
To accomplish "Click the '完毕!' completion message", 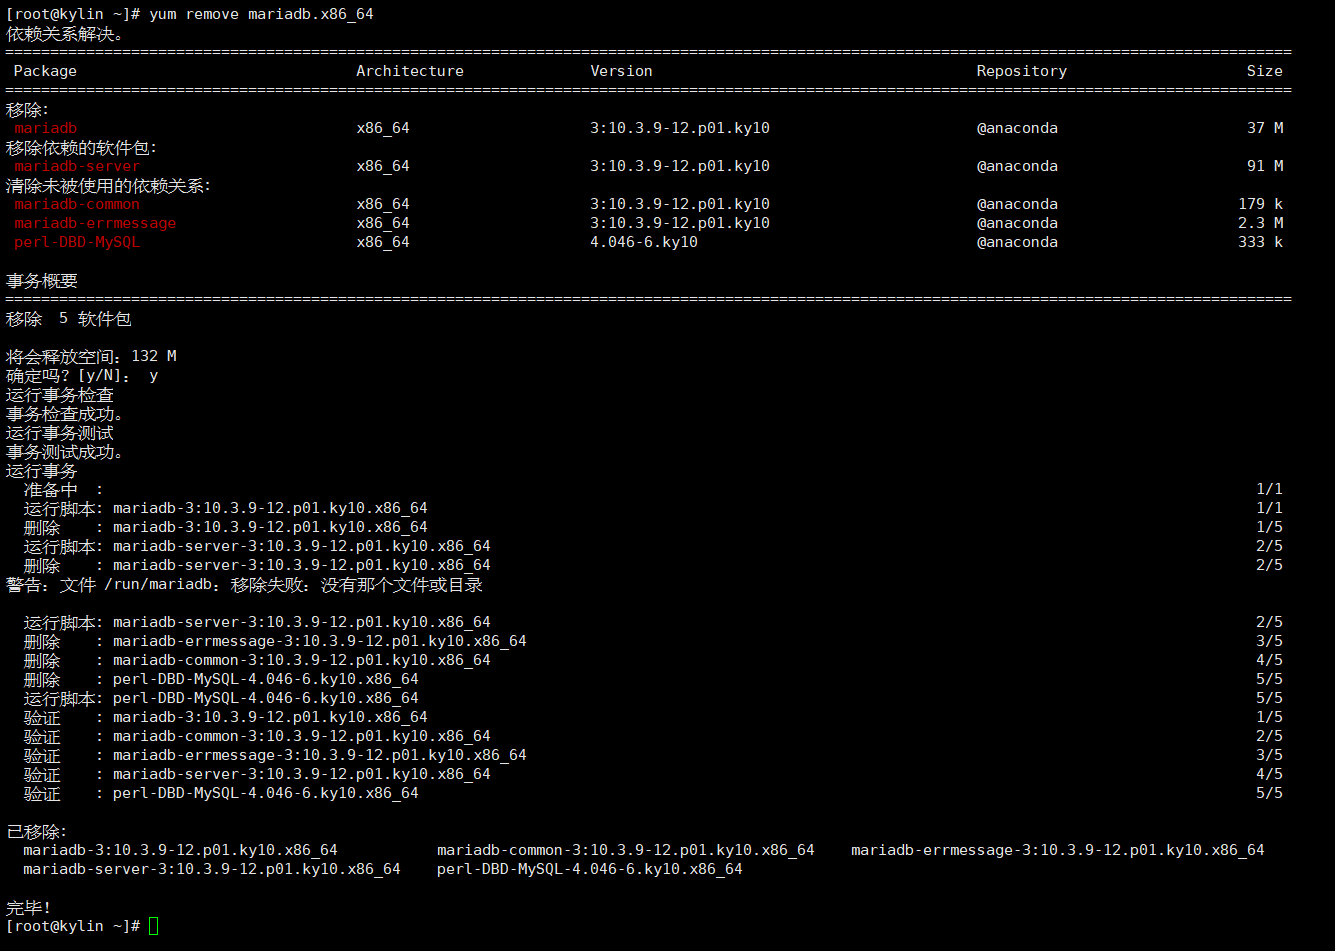I will pos(28,907).
